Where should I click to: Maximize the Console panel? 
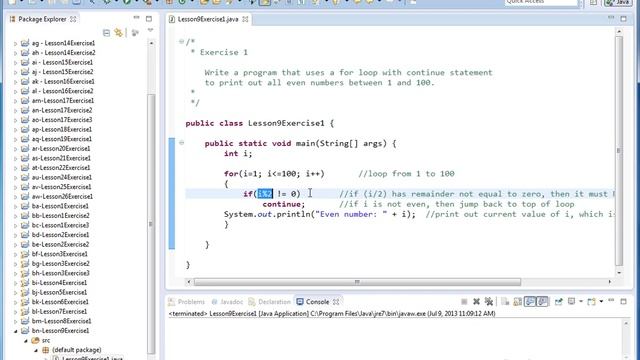623,301
